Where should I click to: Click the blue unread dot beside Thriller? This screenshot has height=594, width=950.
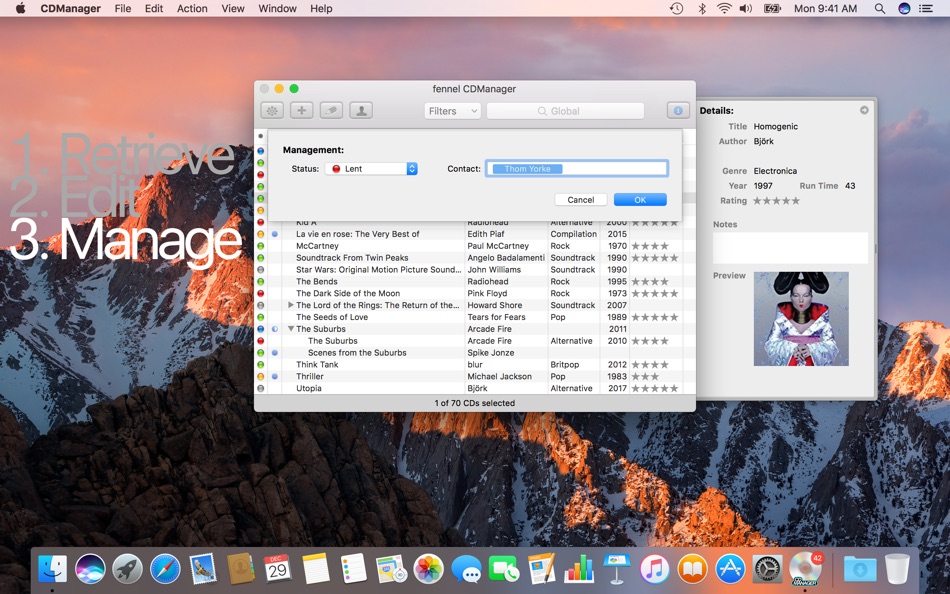275,377
